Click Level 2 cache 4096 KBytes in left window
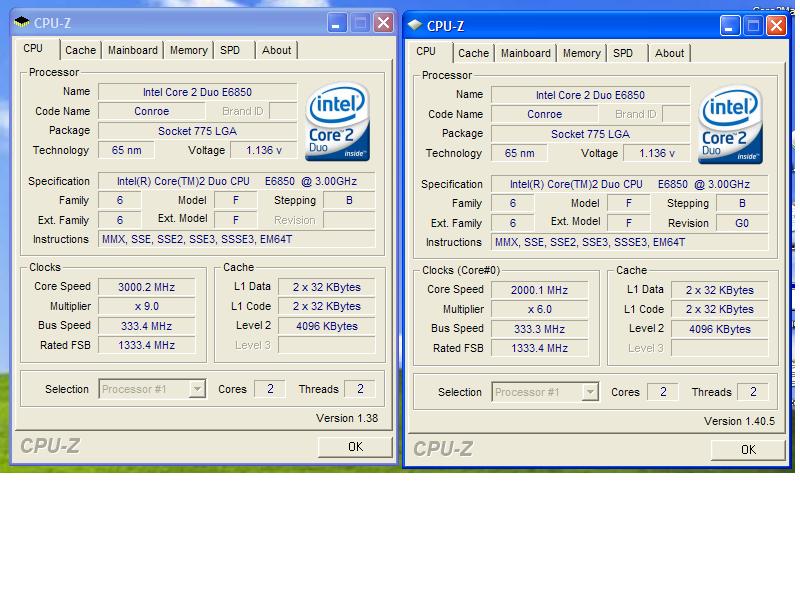 click(327, 326)
